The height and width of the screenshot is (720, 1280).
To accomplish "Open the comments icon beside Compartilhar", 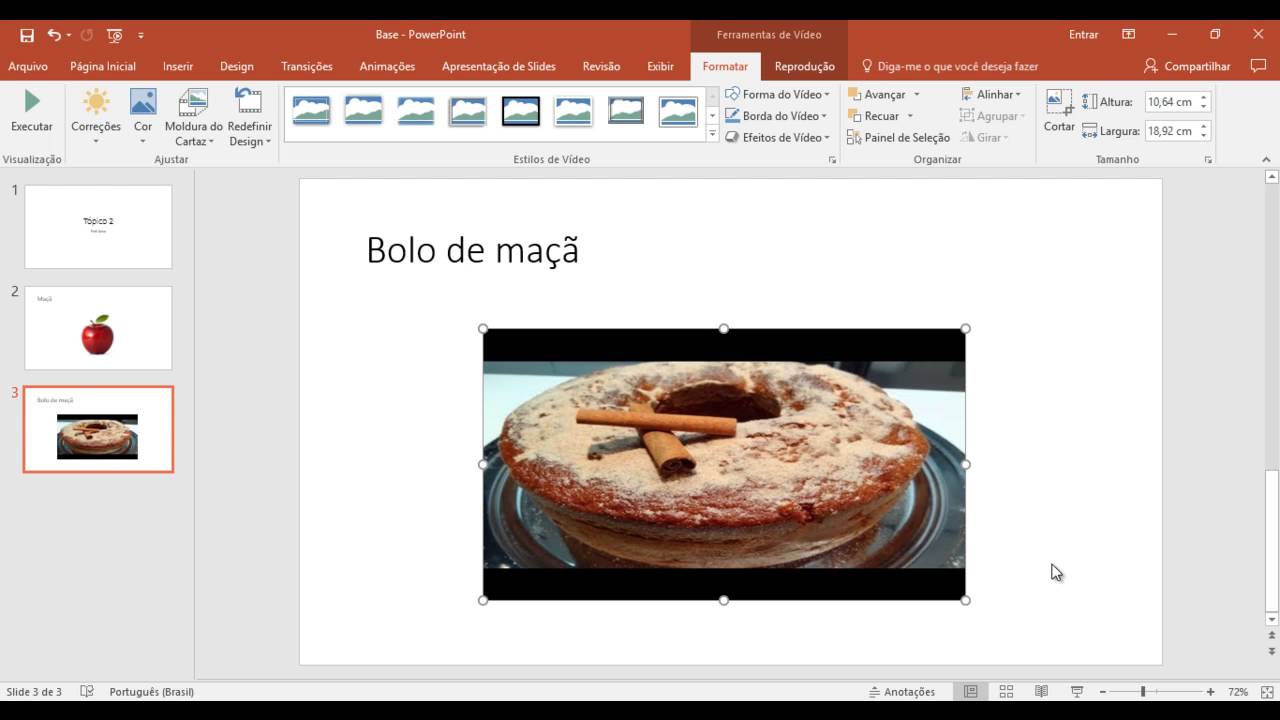I will [1258, 66].
